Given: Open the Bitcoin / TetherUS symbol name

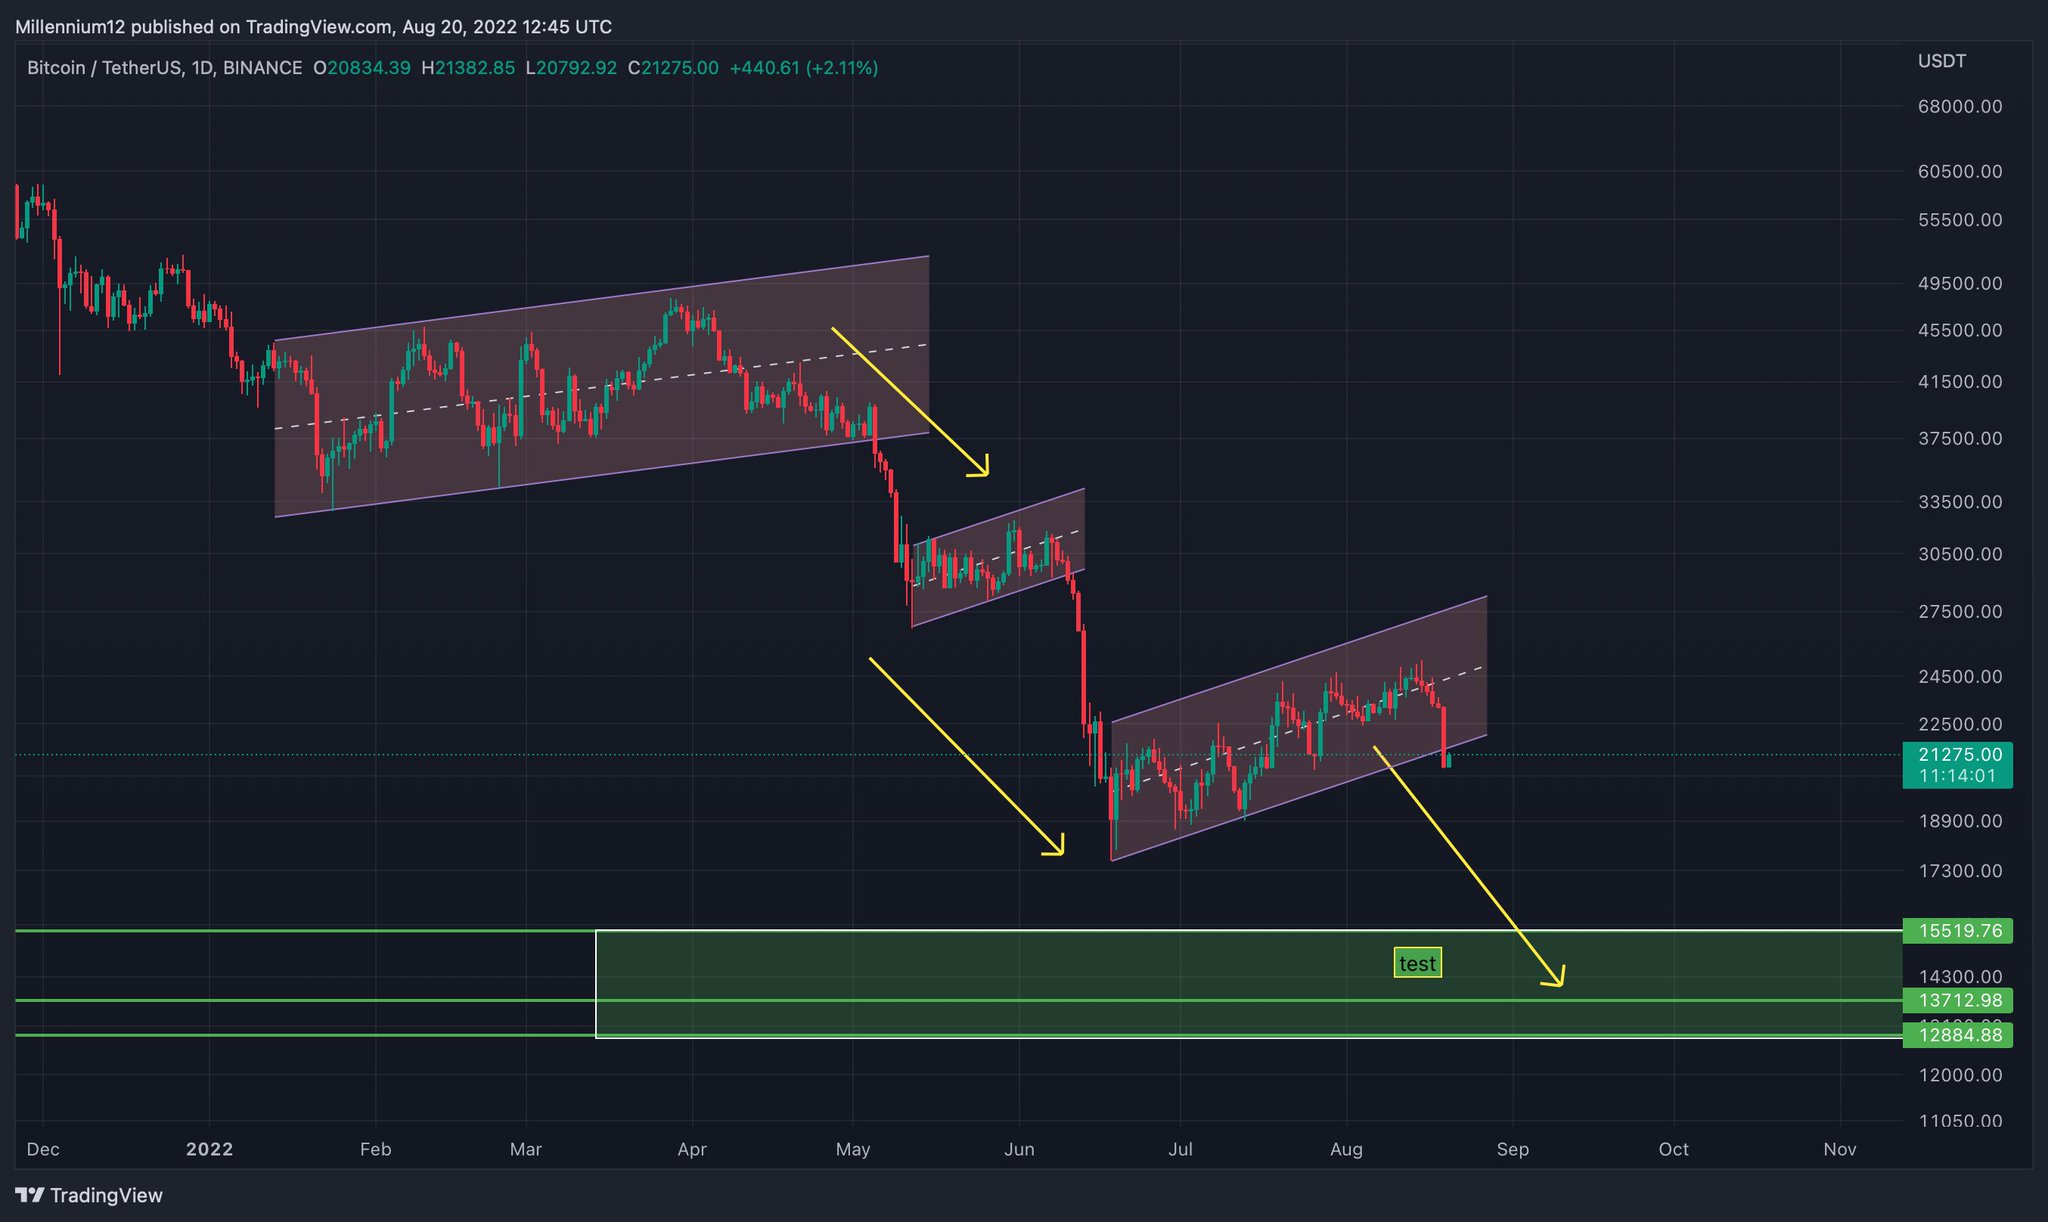Looking at the screenshot, I should click(x=103, y=68).
